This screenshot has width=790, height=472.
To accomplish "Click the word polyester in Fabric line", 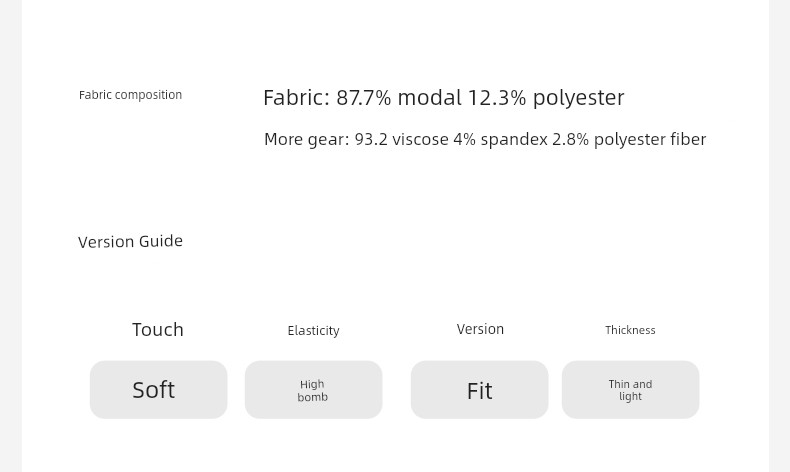I will click(x=578, y=98).
